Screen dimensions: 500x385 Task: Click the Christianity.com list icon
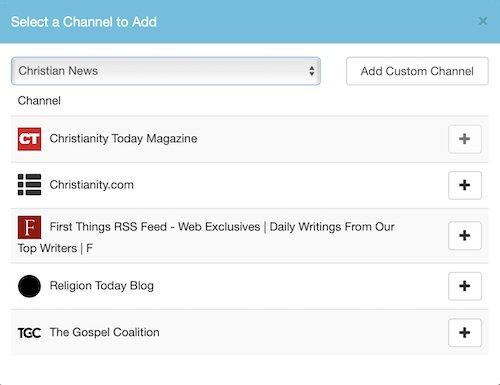(x=29, y=184)
